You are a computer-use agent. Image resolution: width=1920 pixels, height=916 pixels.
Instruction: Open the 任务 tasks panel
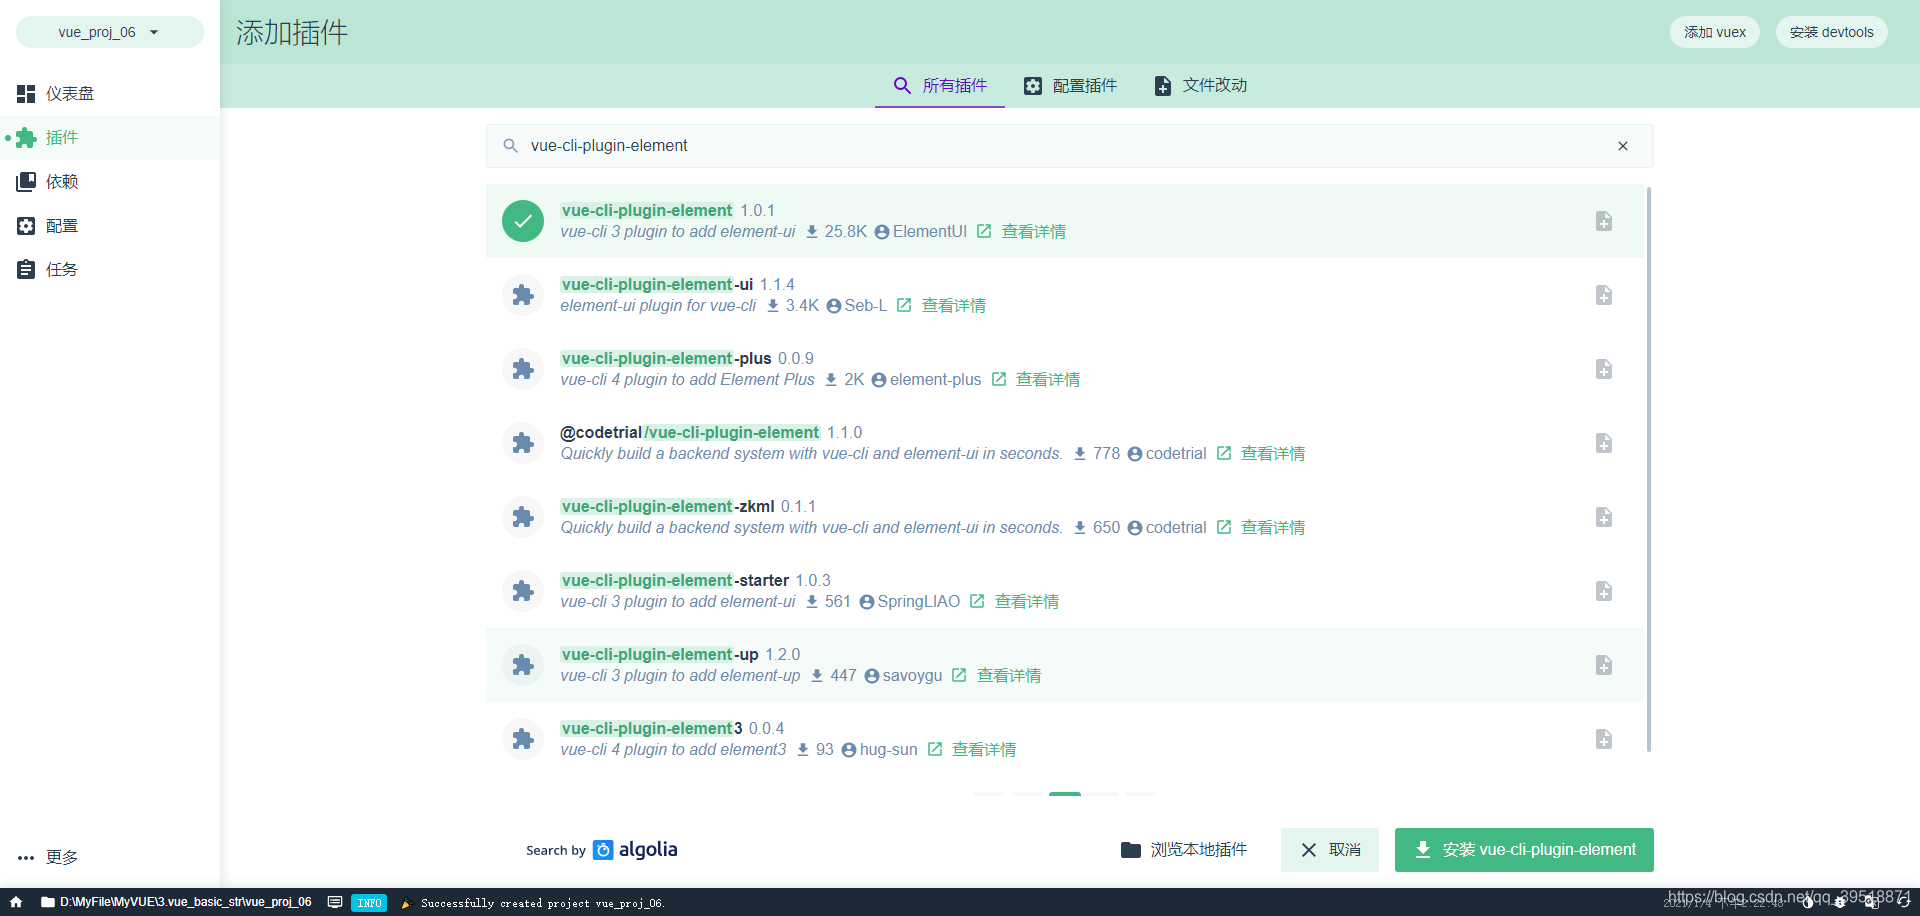click(61, 268)
